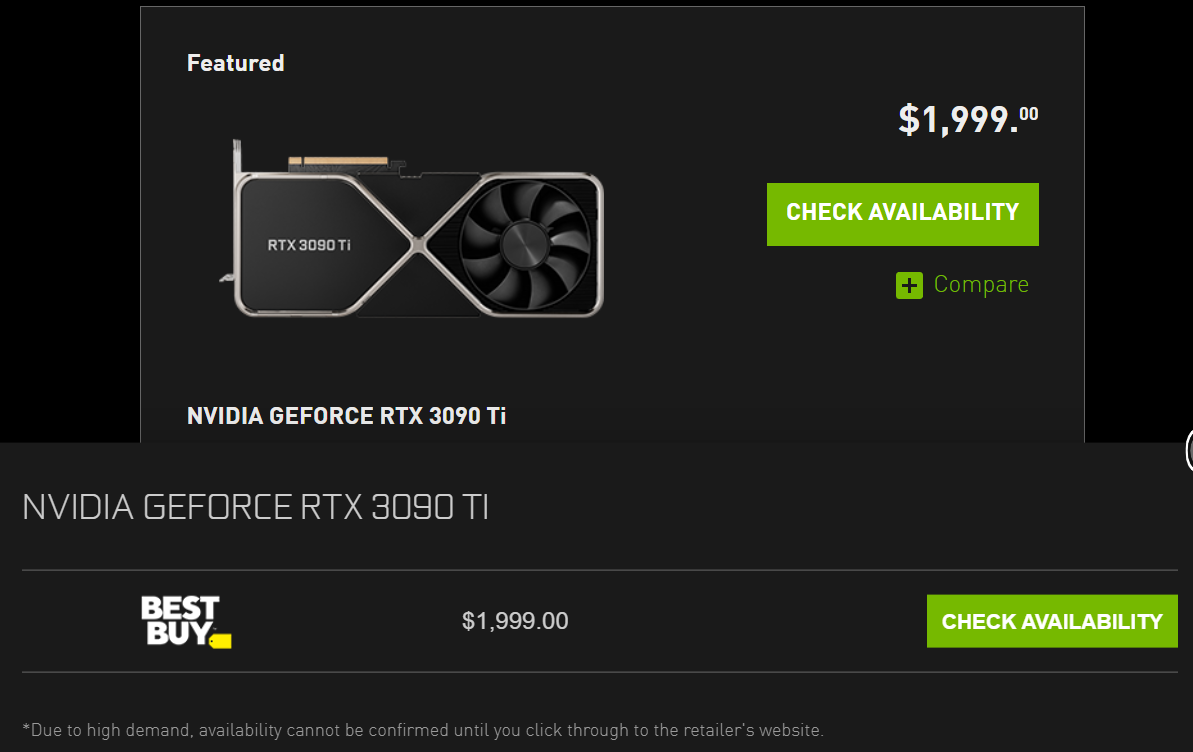Click the NVIDIA GEFORCE RTX 3090 TI panel heading
Image resolution: width=1193 pixels, height=752 pixels.
click(255, 506)
